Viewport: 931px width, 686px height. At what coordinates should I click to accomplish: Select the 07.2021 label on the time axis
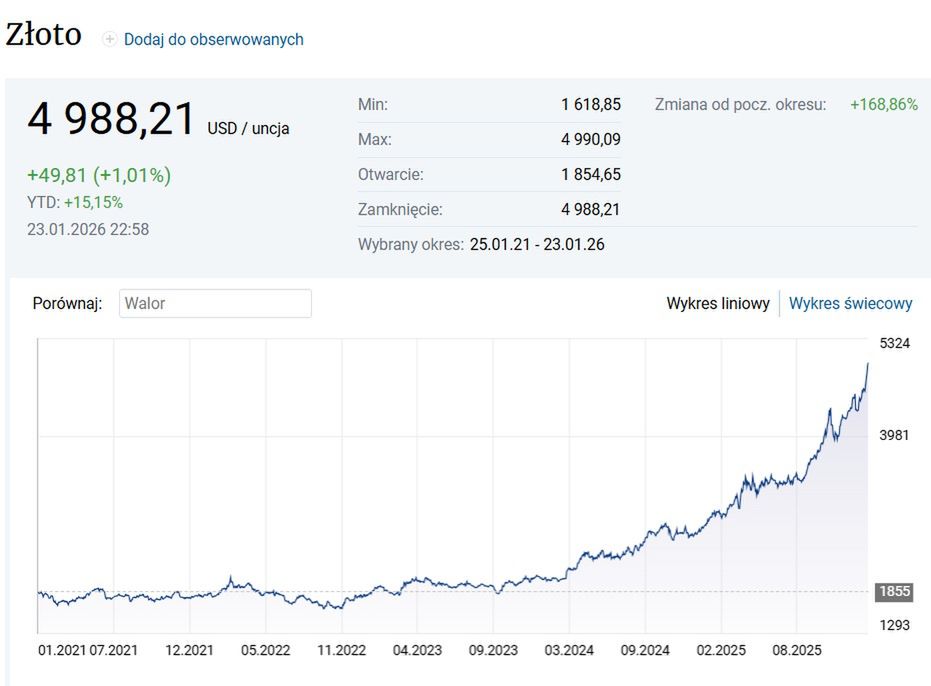[113, 650]
